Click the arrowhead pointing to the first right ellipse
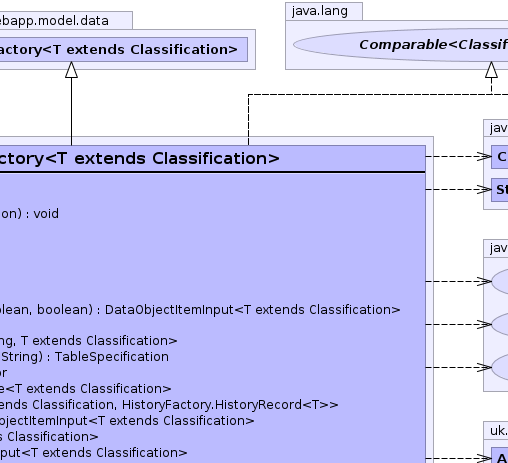Viewport: 508px width, 463px height. coord(484,281)
